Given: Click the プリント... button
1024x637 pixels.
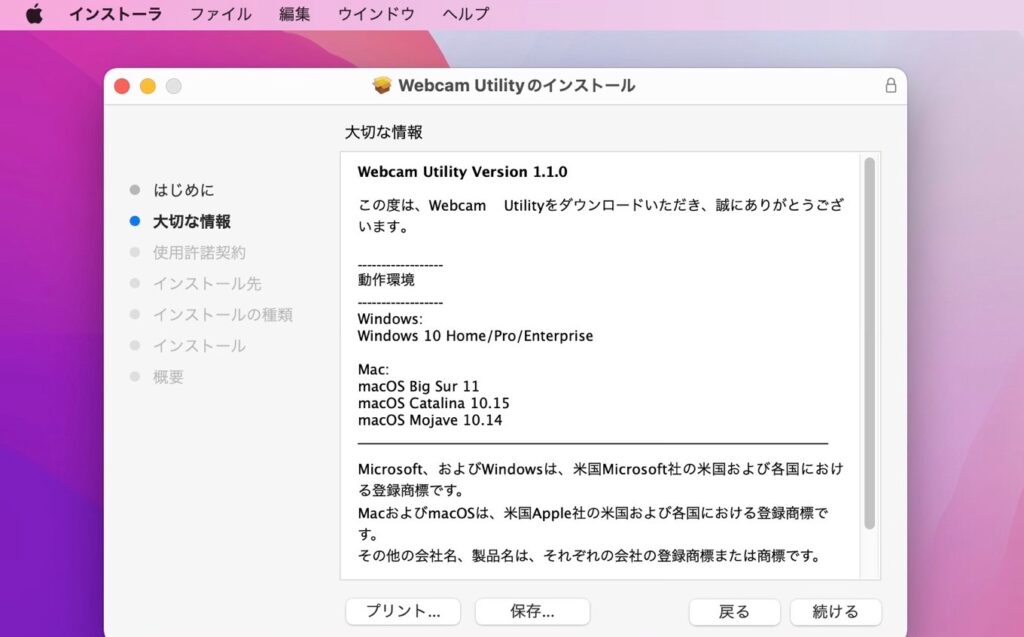Looking at the screenshot, I should click(x=402, y=611).
